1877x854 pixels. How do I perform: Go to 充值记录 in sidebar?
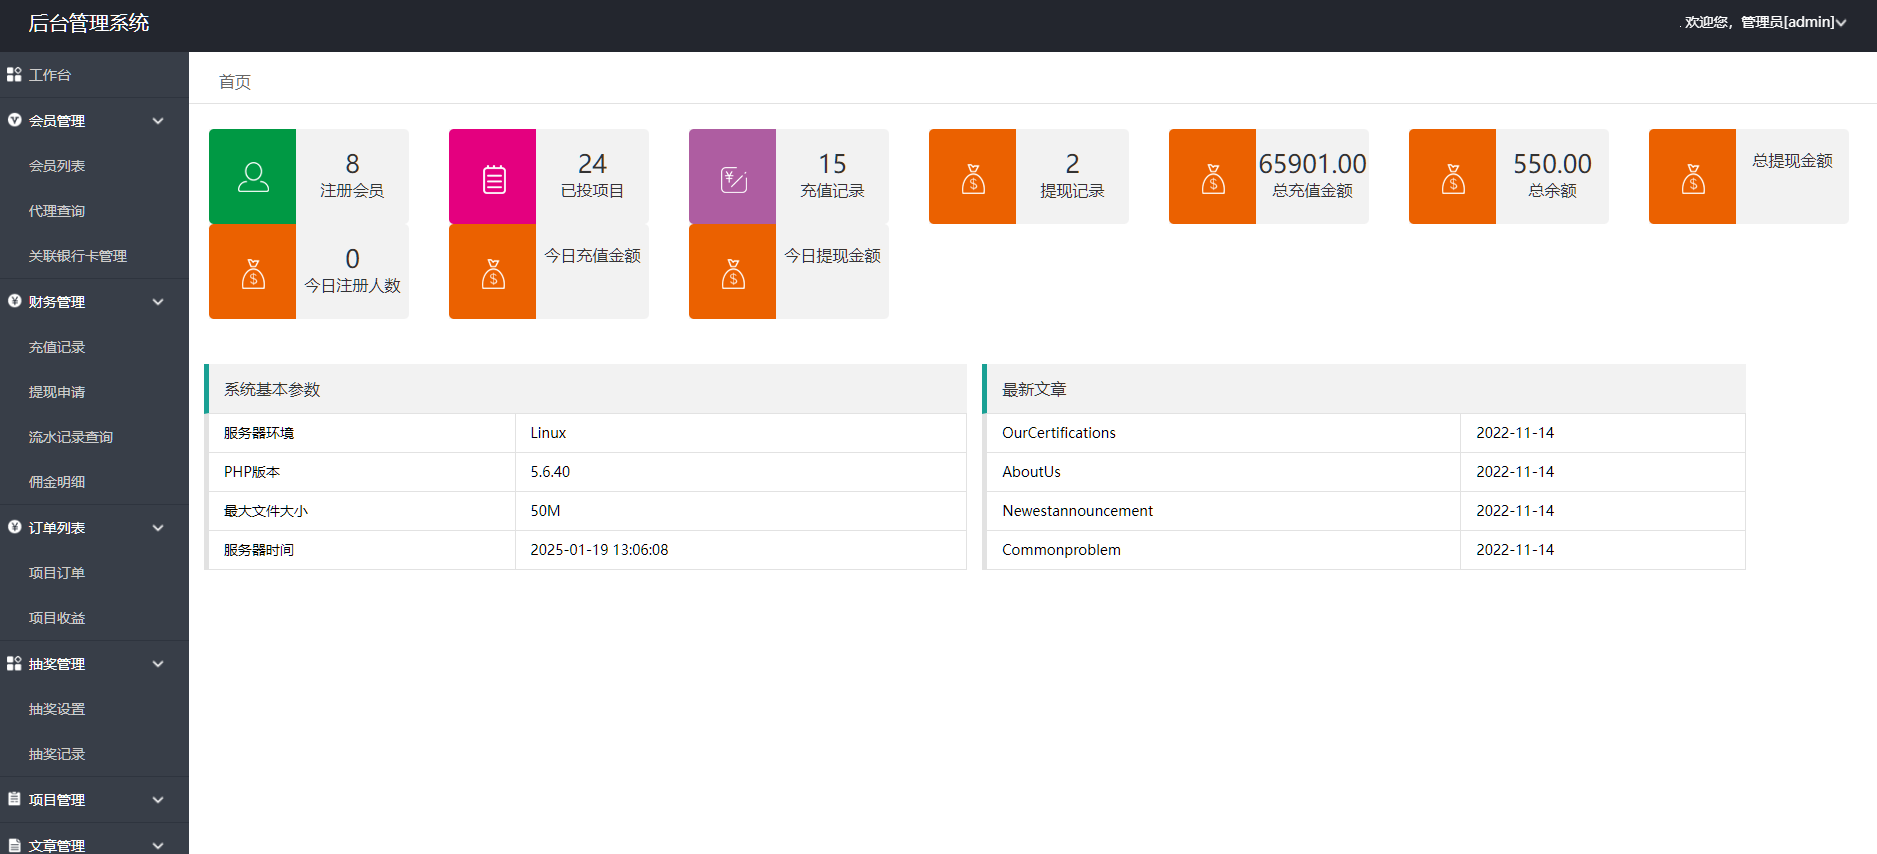[x=57, y=347]
